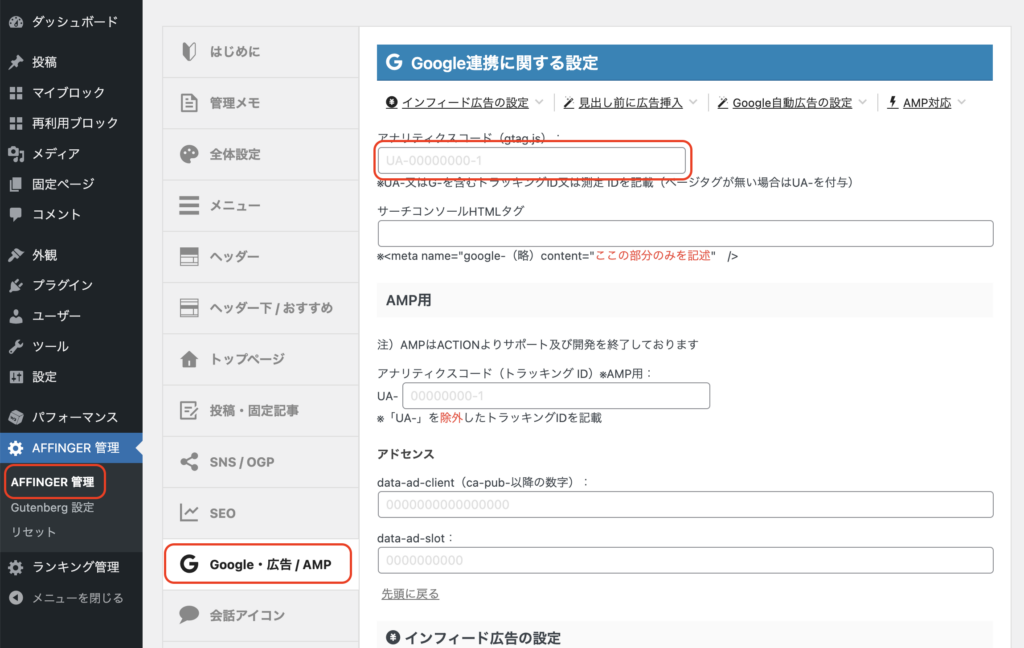Click the パフォーマンス cube icon
The image size is (1024, 648).
16,417
